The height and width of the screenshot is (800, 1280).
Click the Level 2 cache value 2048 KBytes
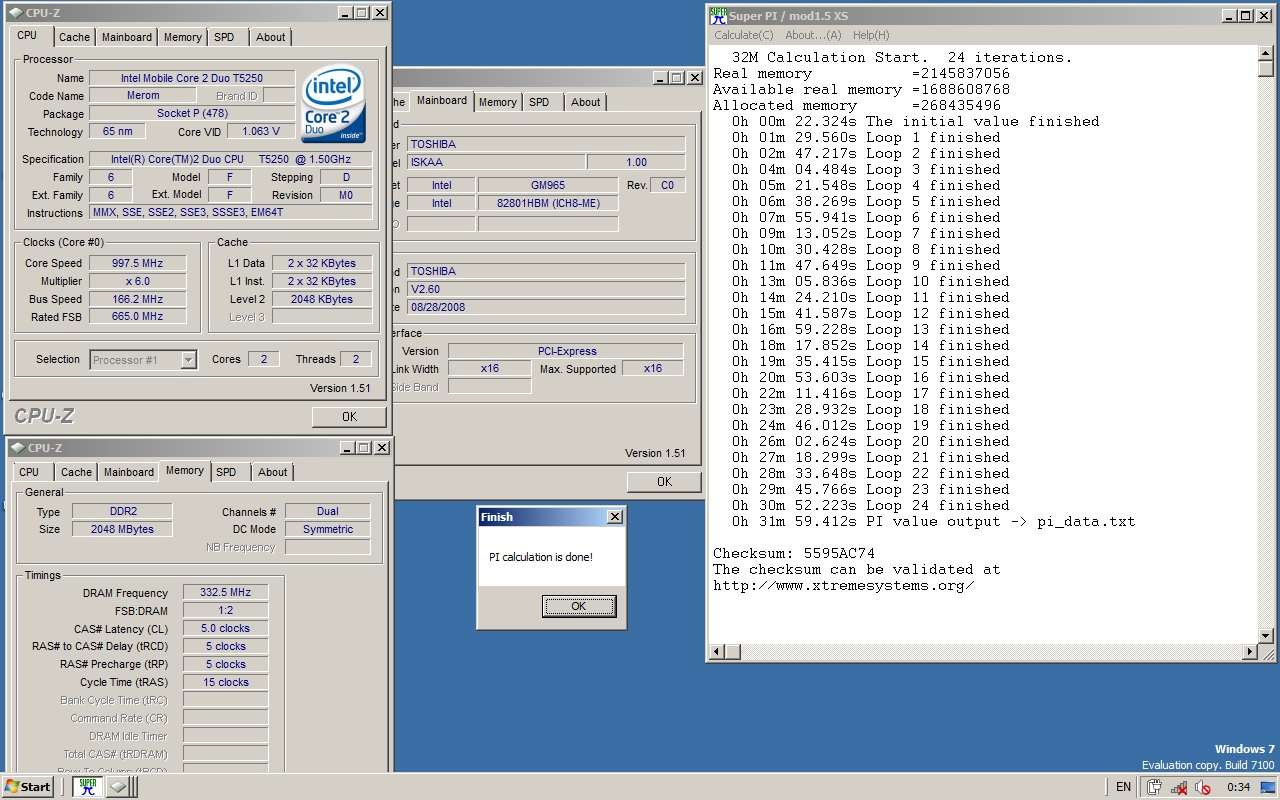[321, 299]
